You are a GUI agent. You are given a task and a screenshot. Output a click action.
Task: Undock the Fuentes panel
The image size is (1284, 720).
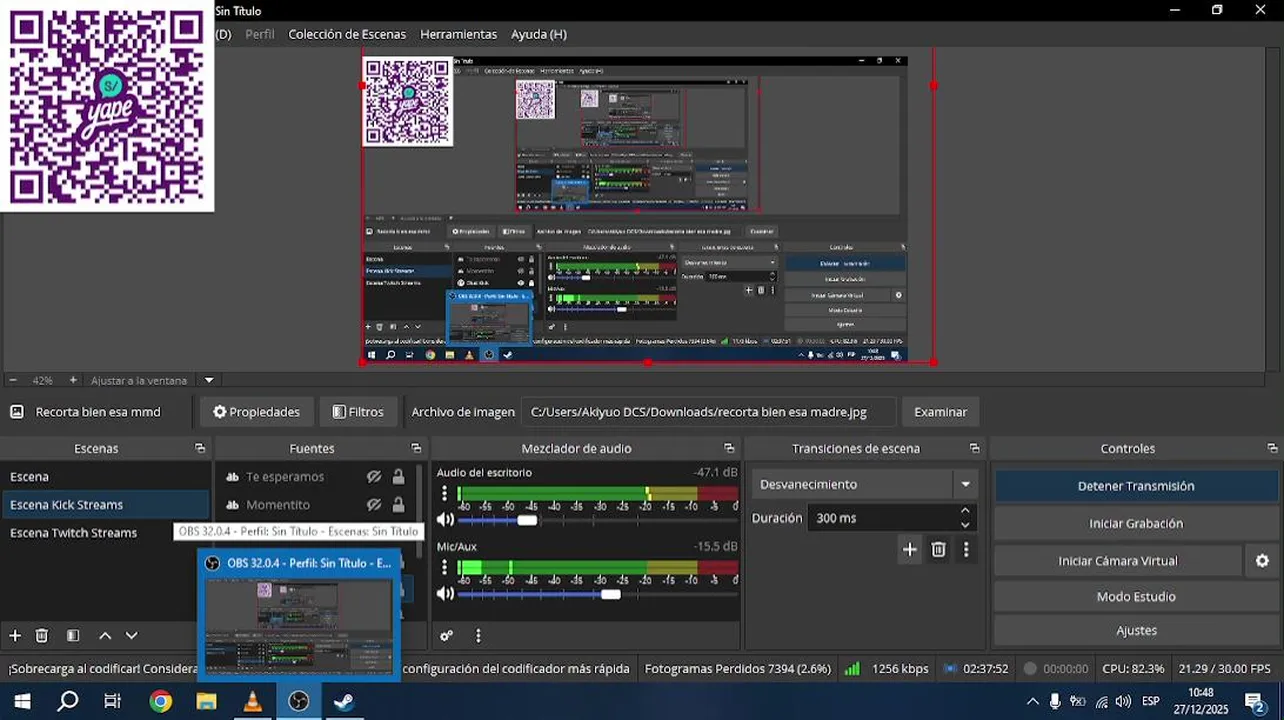click(416, 448)
